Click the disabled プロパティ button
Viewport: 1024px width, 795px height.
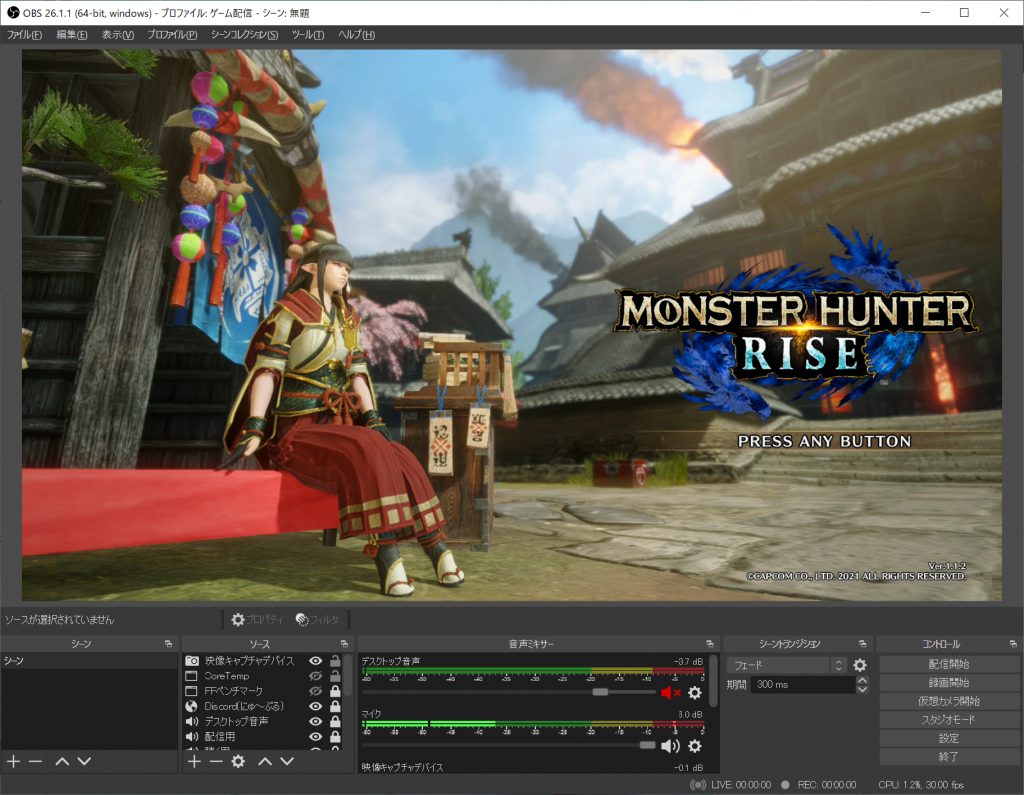(258, 619)
